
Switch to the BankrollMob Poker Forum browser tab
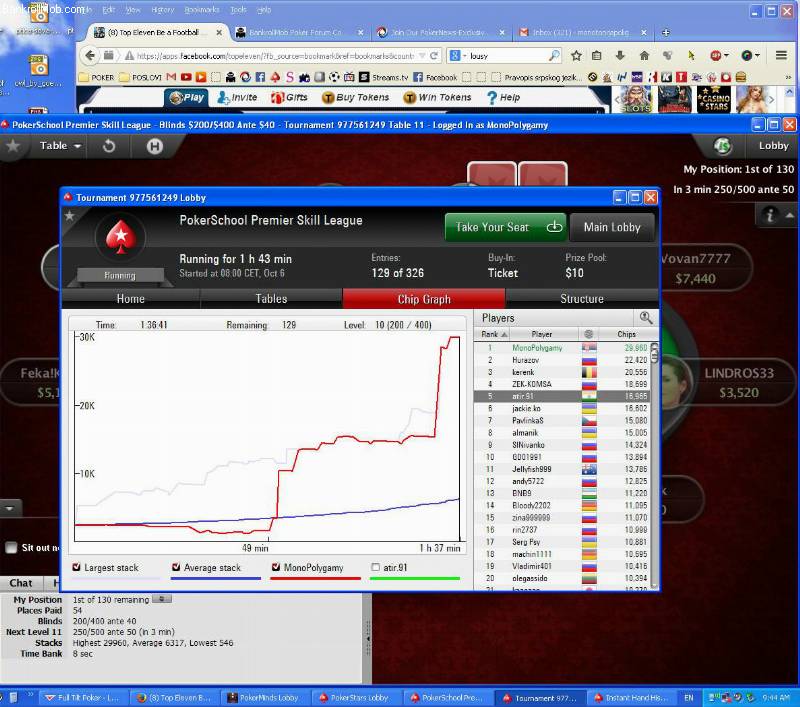coord(300,33)
